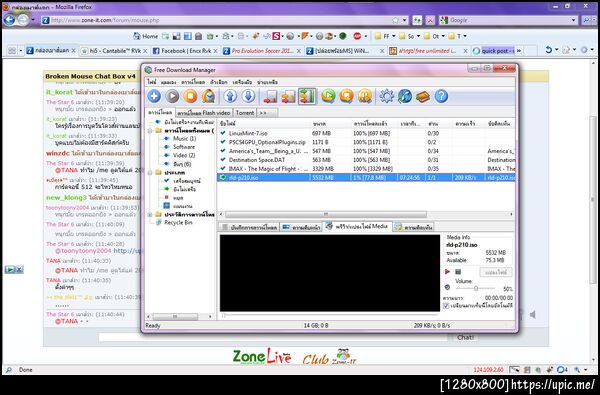
Task: Switch to the Pro Evolution Soccer browser tab
Action: click(262, 51)
